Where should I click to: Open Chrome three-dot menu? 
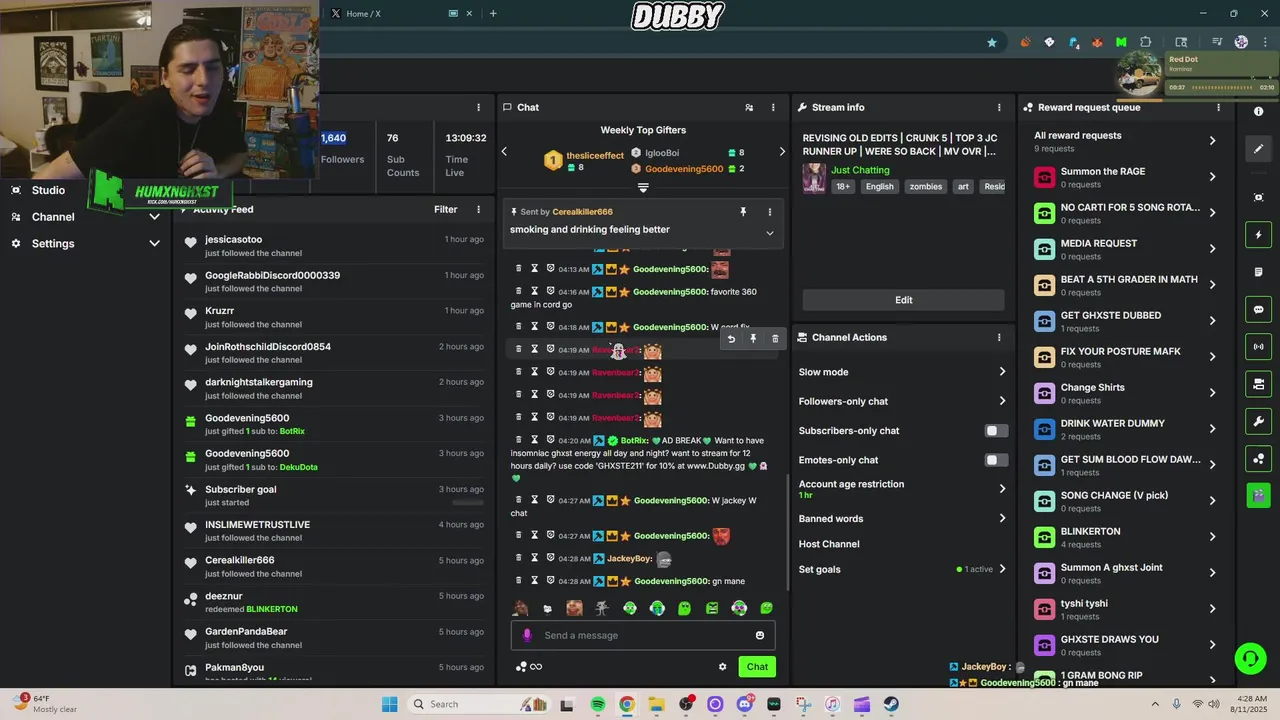(1265, 42)
